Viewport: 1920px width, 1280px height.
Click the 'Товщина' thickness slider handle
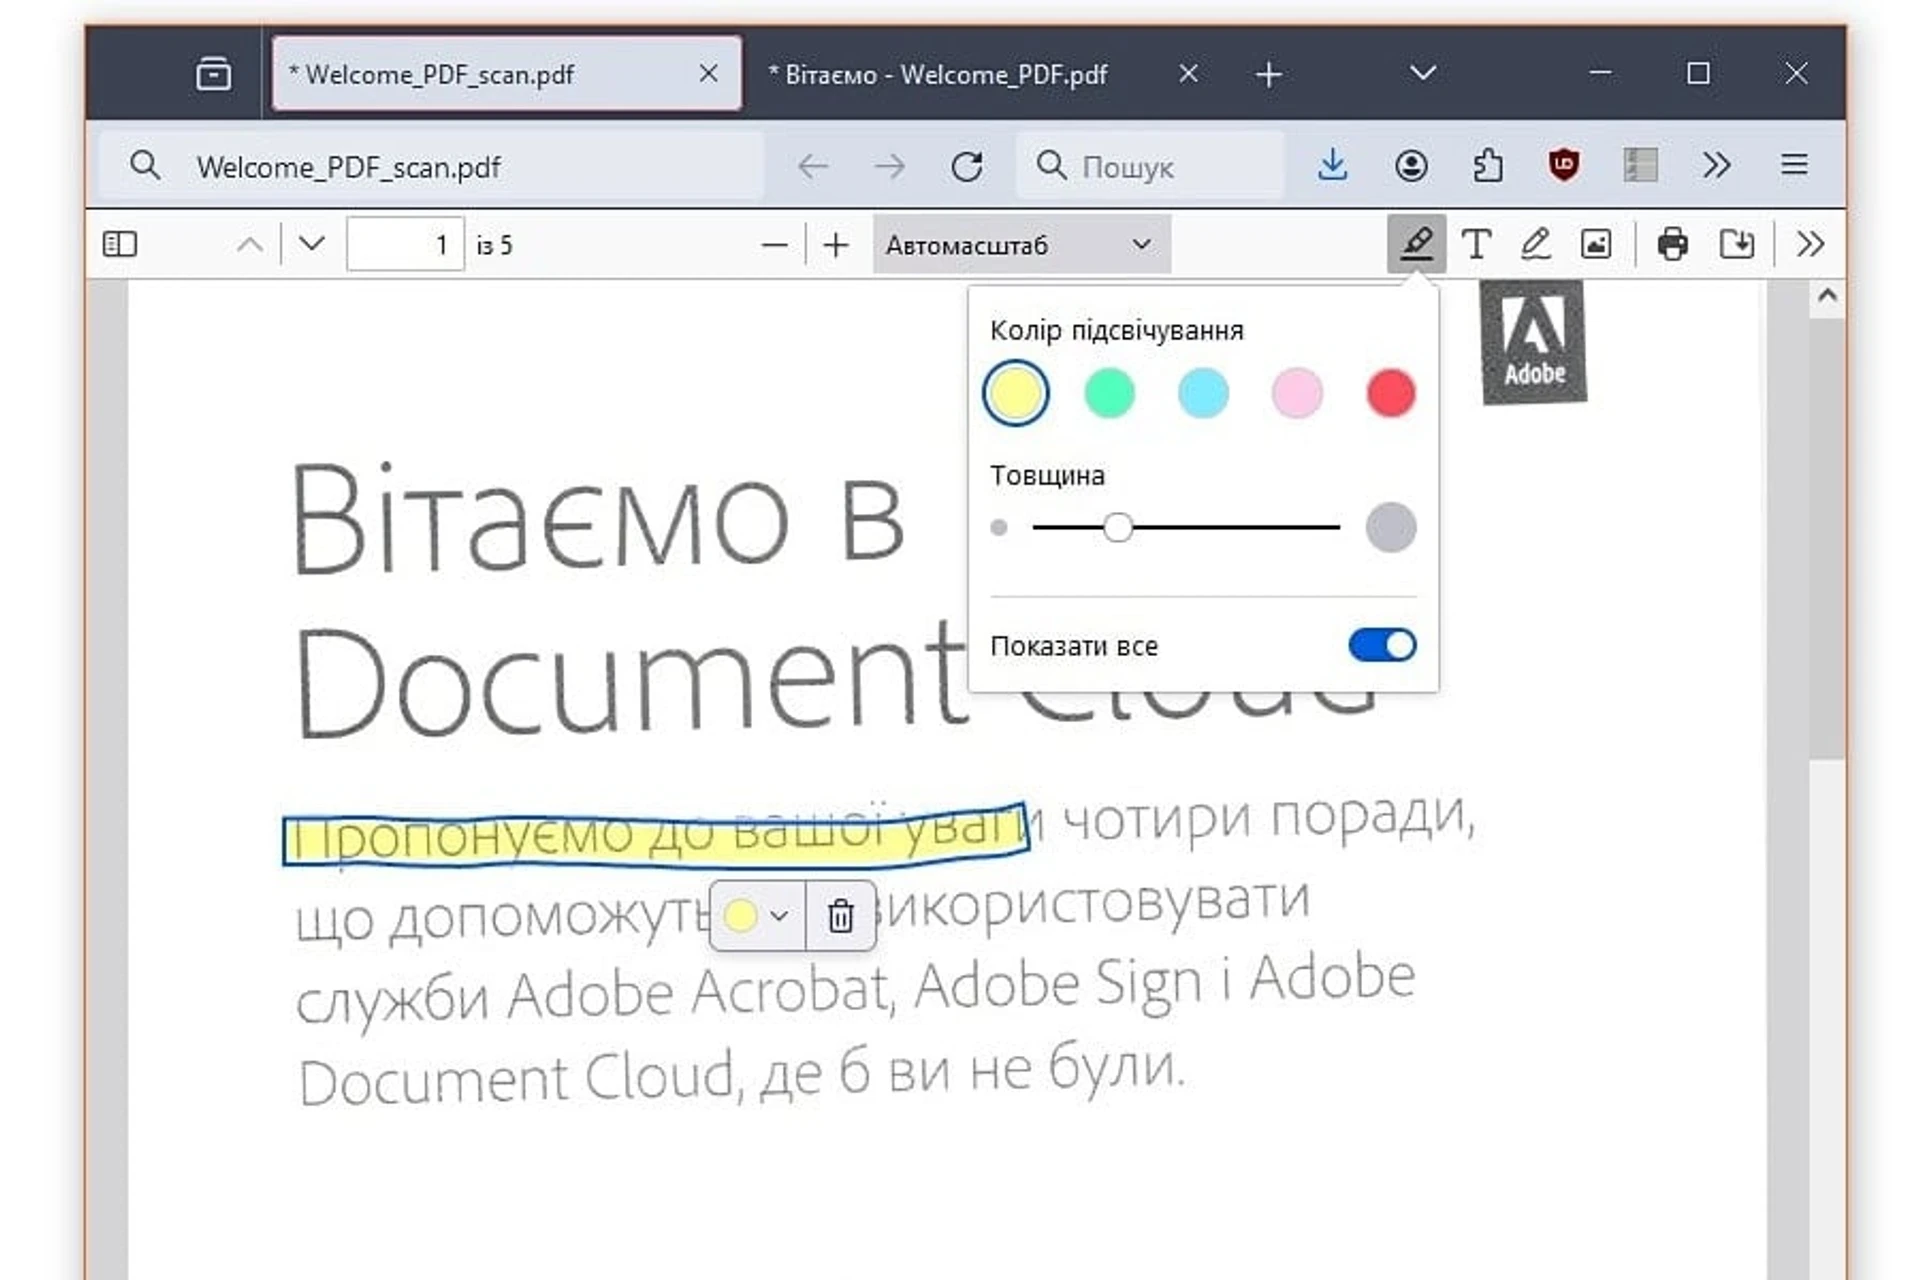tap(1118, 527)
